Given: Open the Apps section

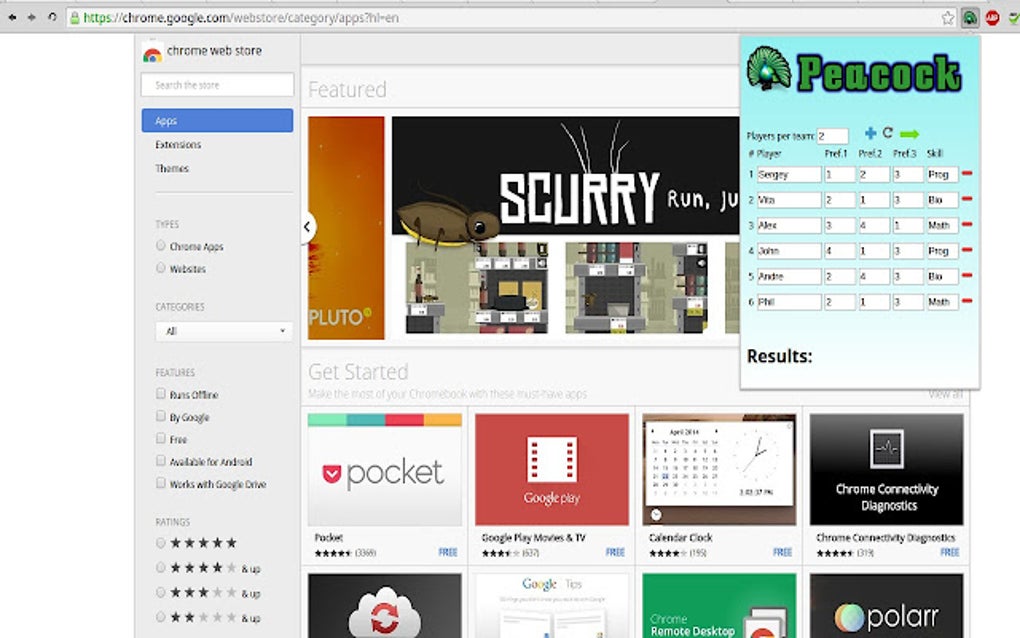Looking at the screenshot, I should coord(217,120).
